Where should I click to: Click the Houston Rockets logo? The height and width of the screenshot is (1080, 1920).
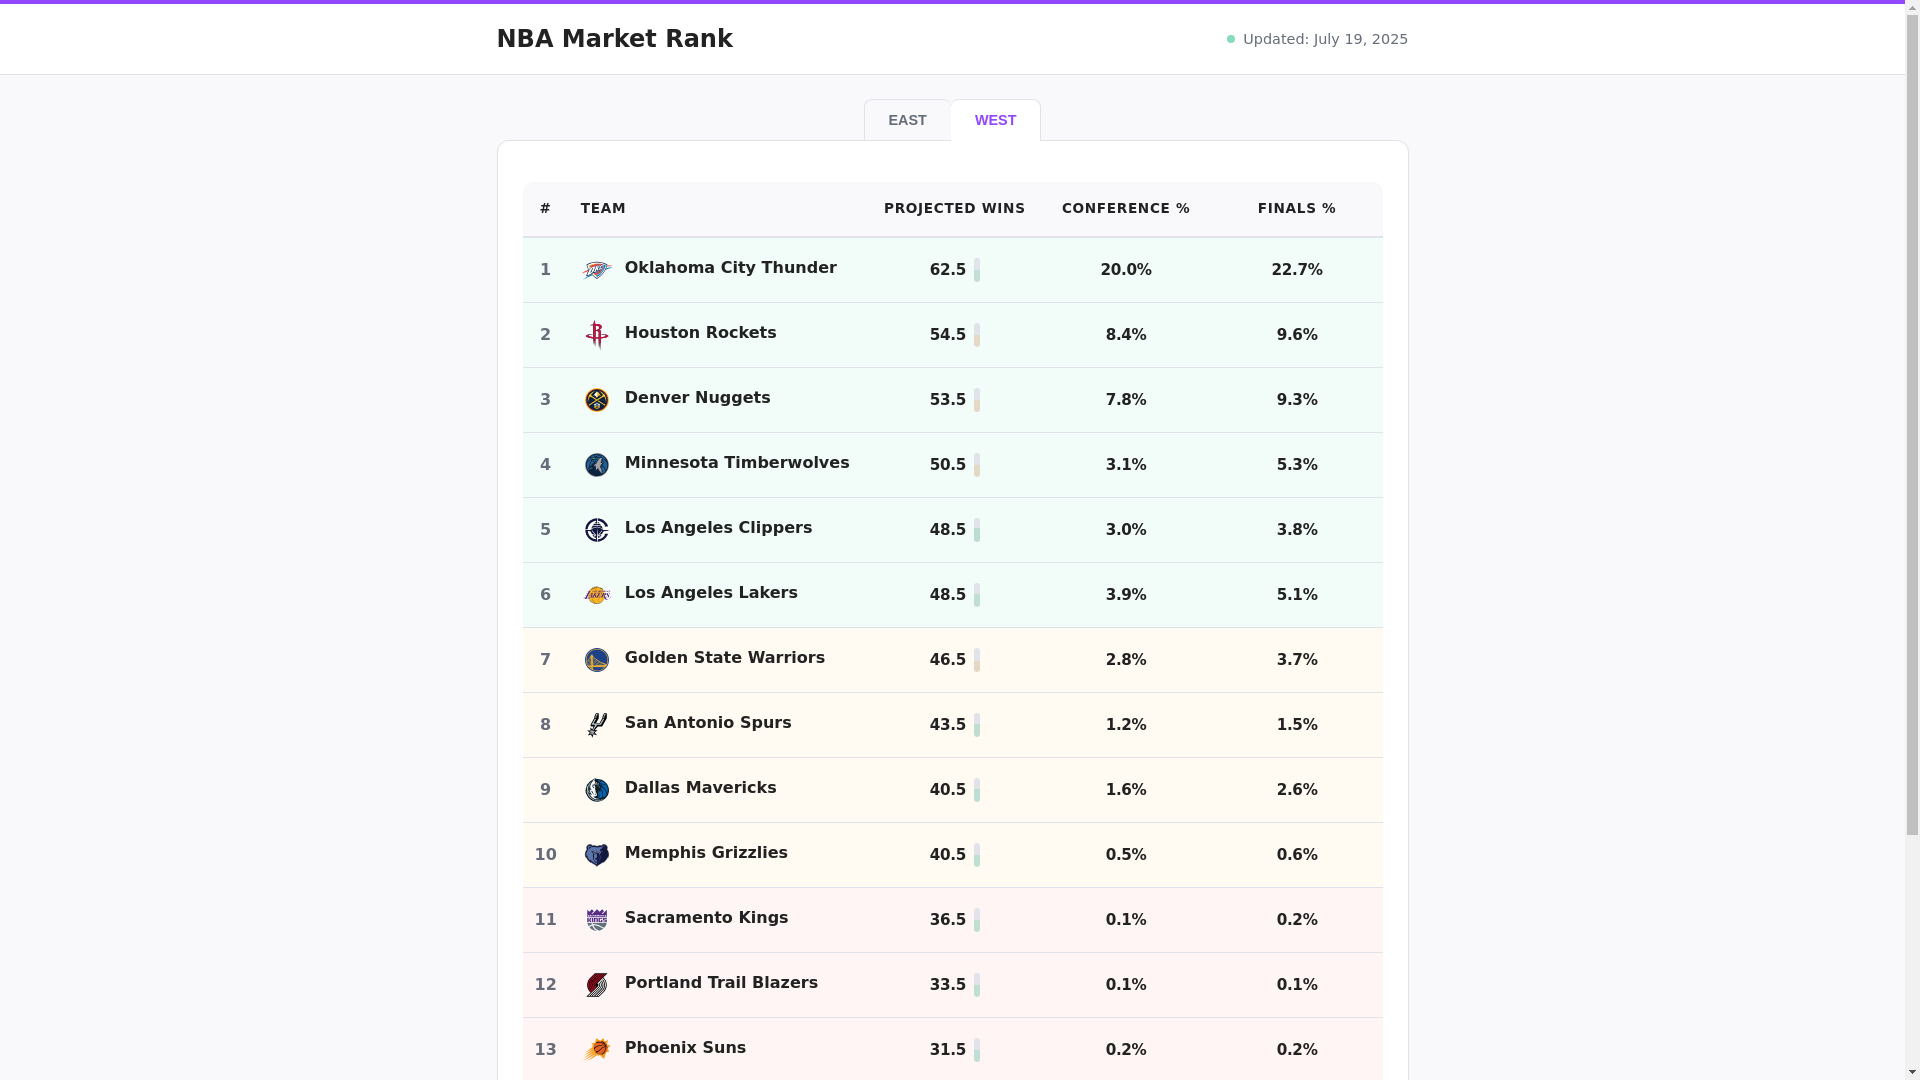point(597,335)
